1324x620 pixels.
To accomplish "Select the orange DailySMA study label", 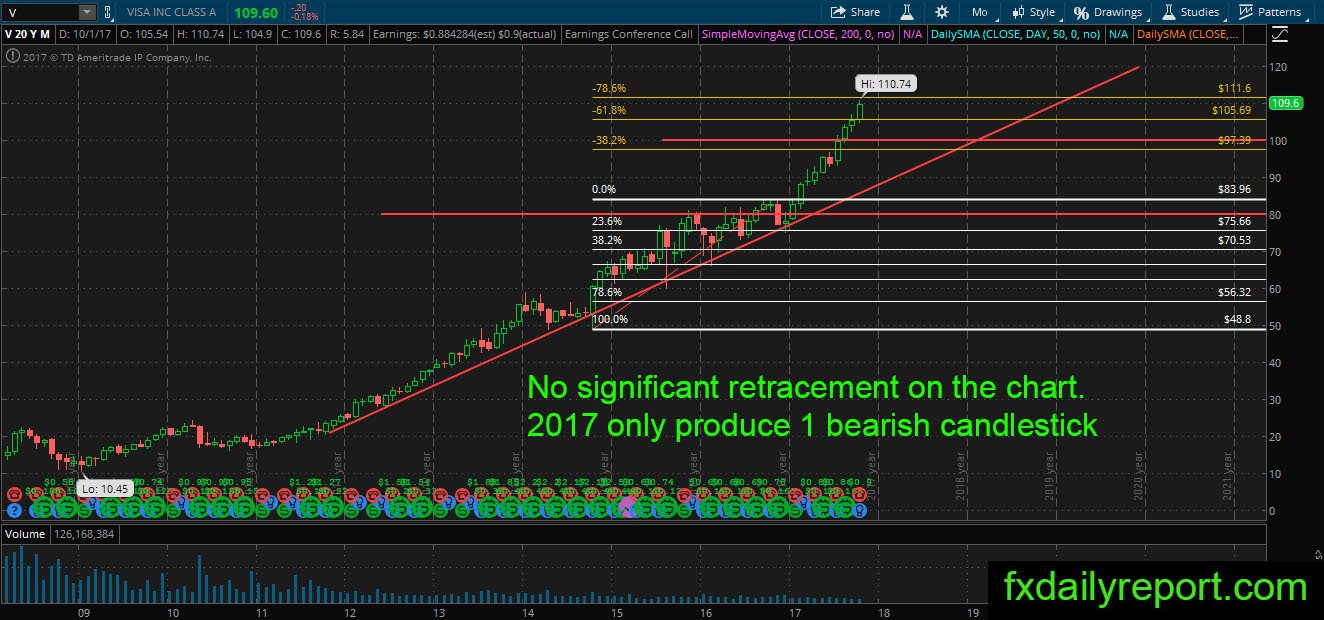I will (x=1188, y=34).
